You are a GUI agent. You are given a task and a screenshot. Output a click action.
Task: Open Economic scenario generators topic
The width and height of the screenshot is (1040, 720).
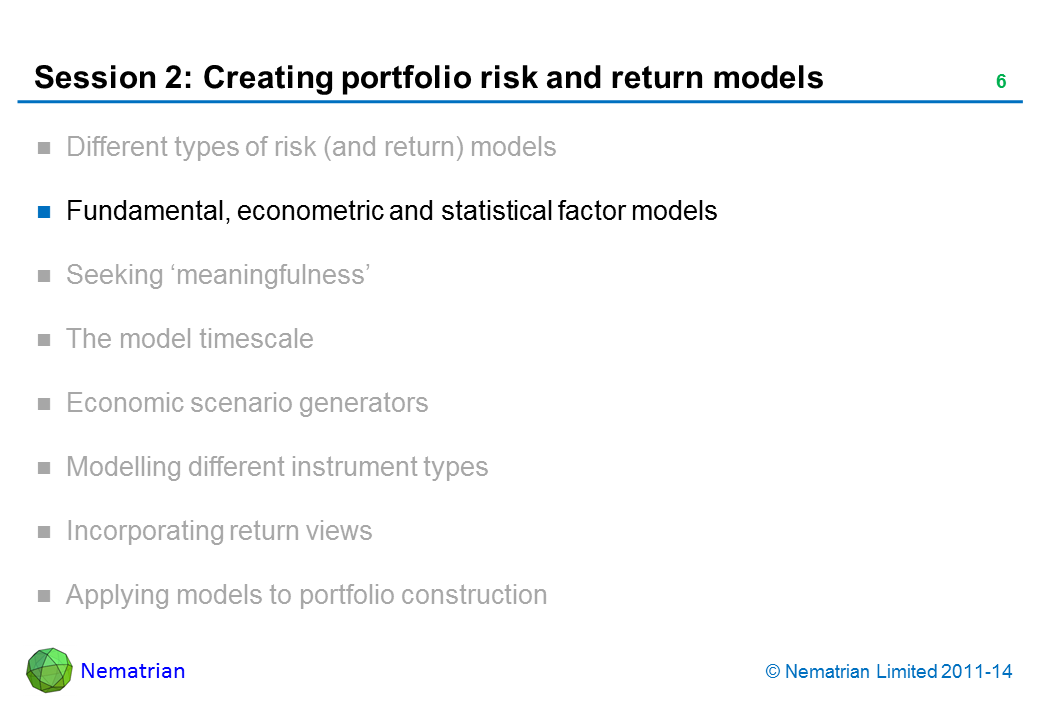tap(247, 403)
